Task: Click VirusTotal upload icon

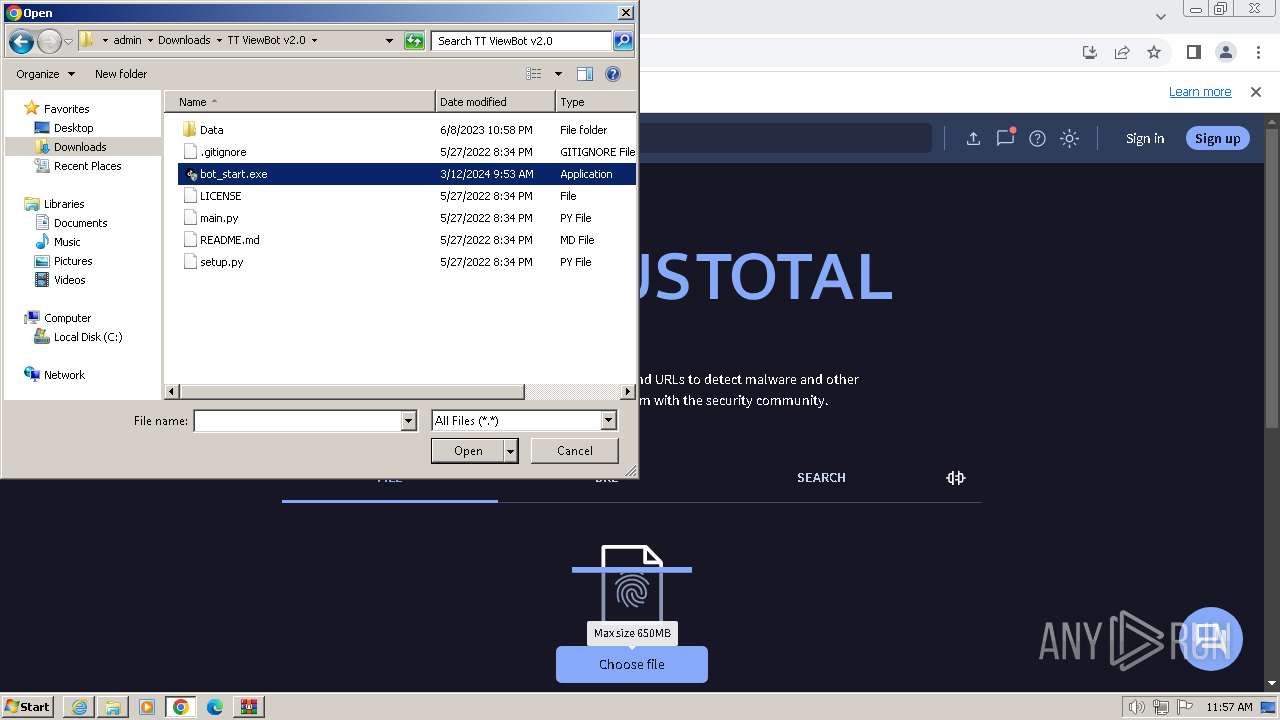Action: click(x=973, y=139)
